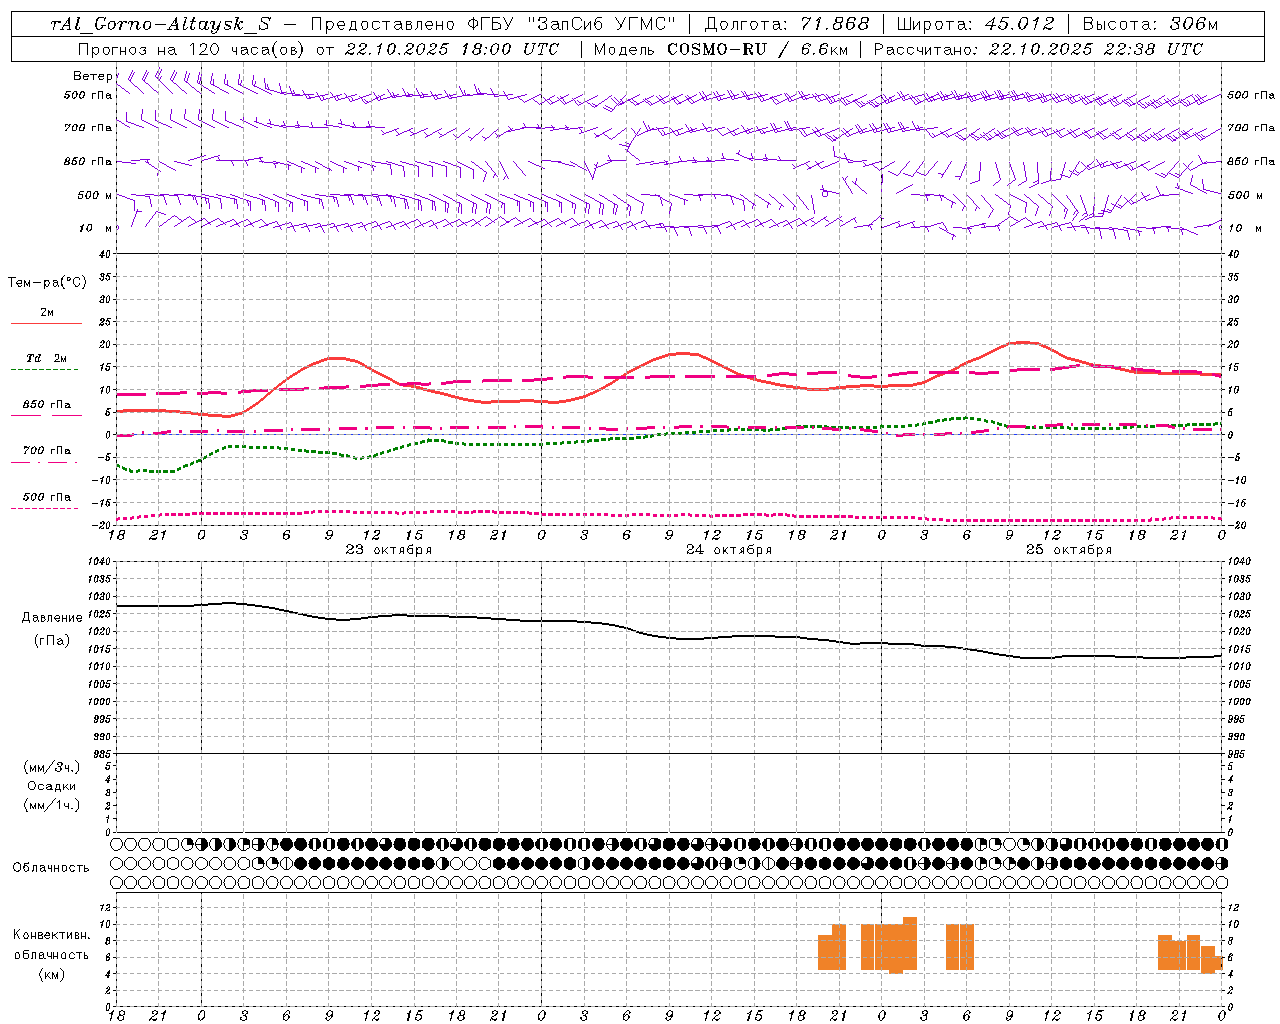This screenshot has width=1280, height=1024.
Task: Click the forecast start time '22.10.2025 18:00 UTC'
Action: click(x=452, y=49)
